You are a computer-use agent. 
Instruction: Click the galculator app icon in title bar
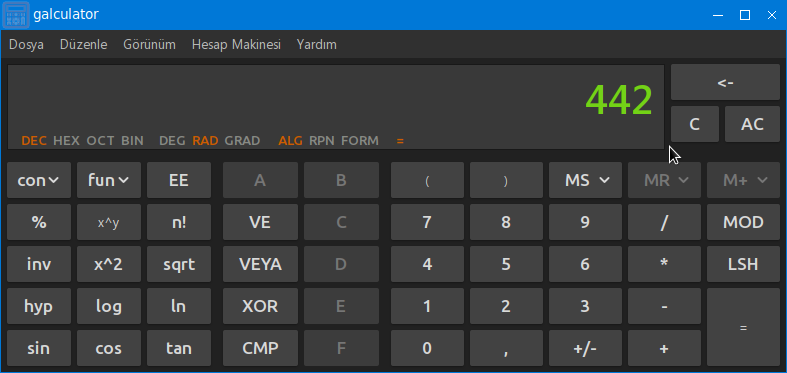[17, 15]
